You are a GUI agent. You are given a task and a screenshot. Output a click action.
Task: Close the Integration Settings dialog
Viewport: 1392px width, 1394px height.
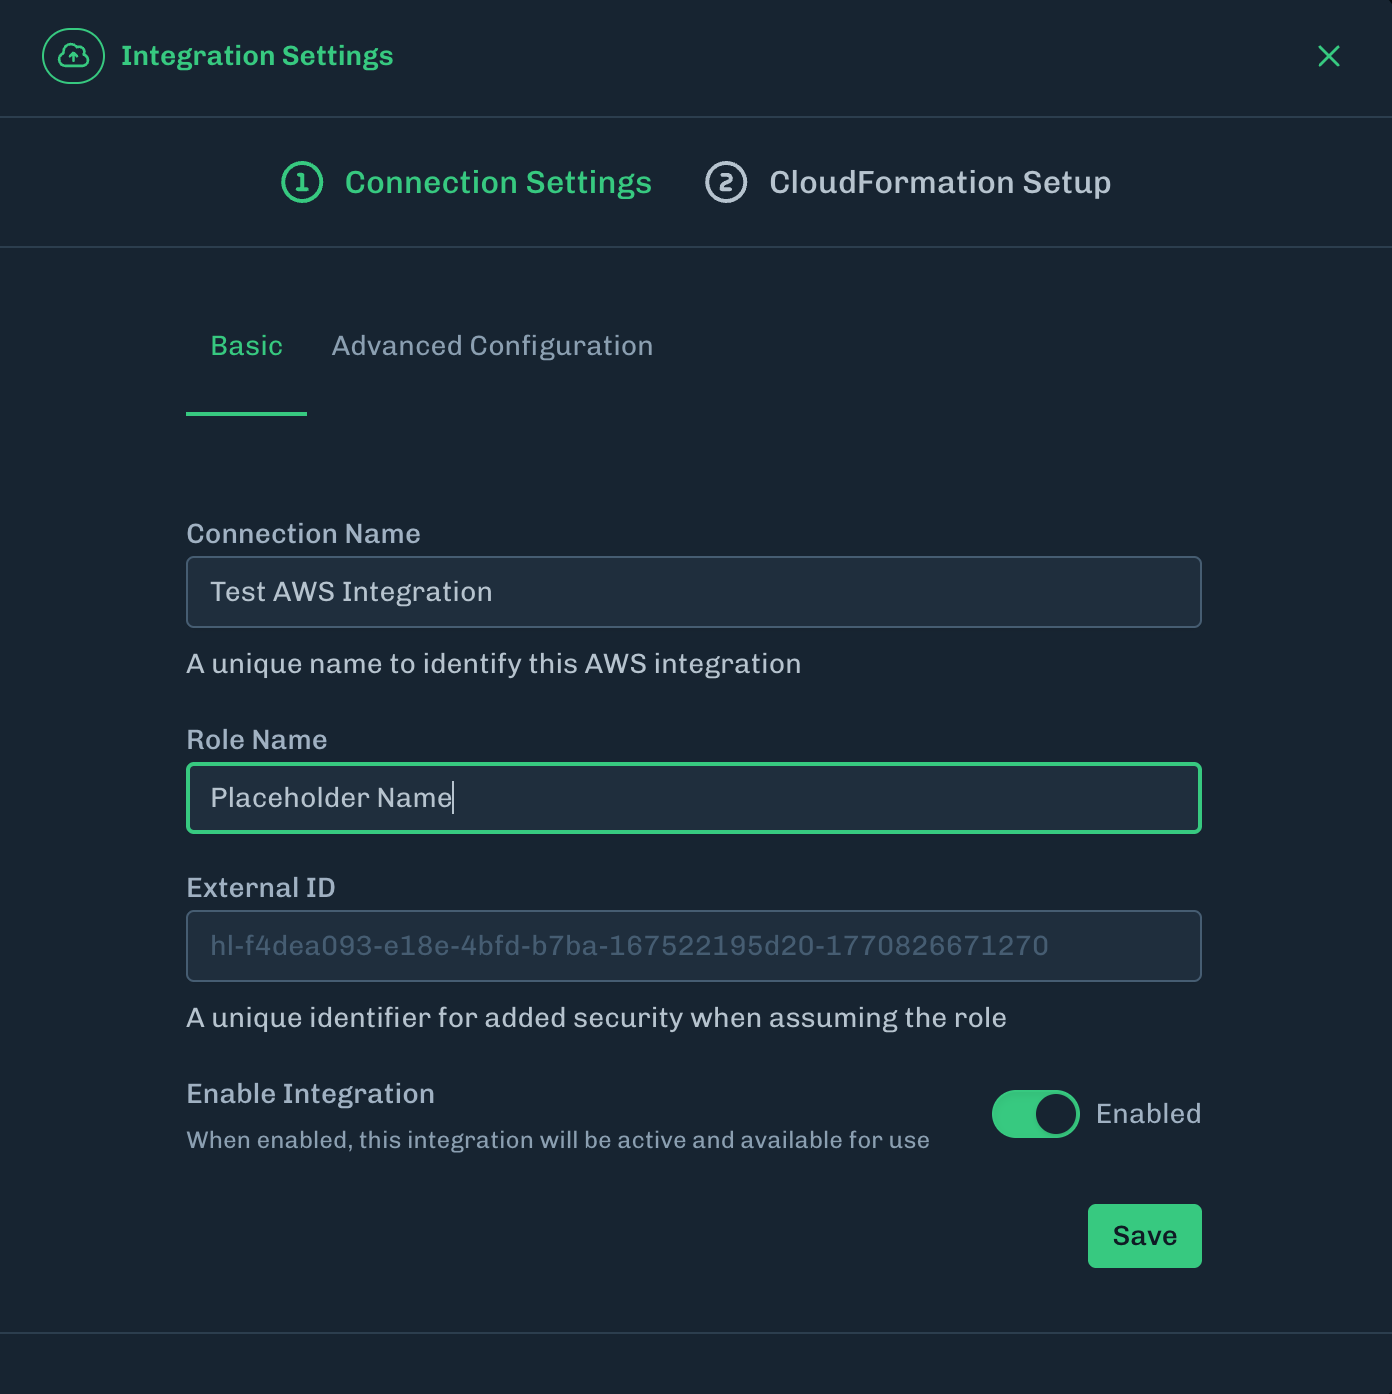[x=1328, y=56]
